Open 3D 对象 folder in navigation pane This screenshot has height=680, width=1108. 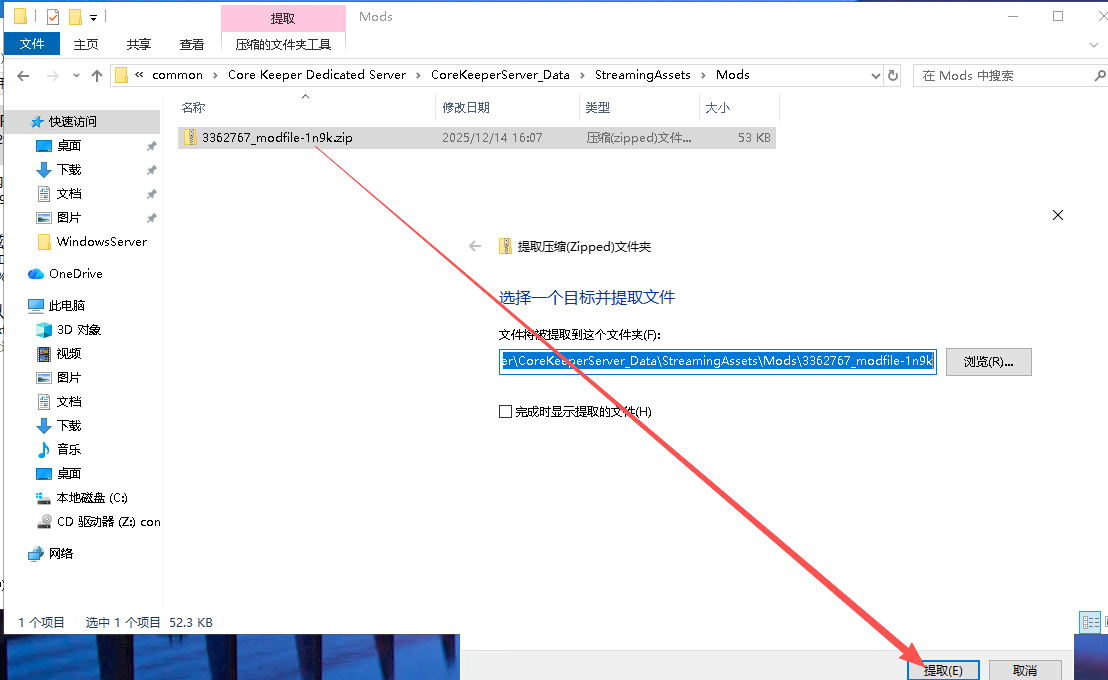coord(78,329)
